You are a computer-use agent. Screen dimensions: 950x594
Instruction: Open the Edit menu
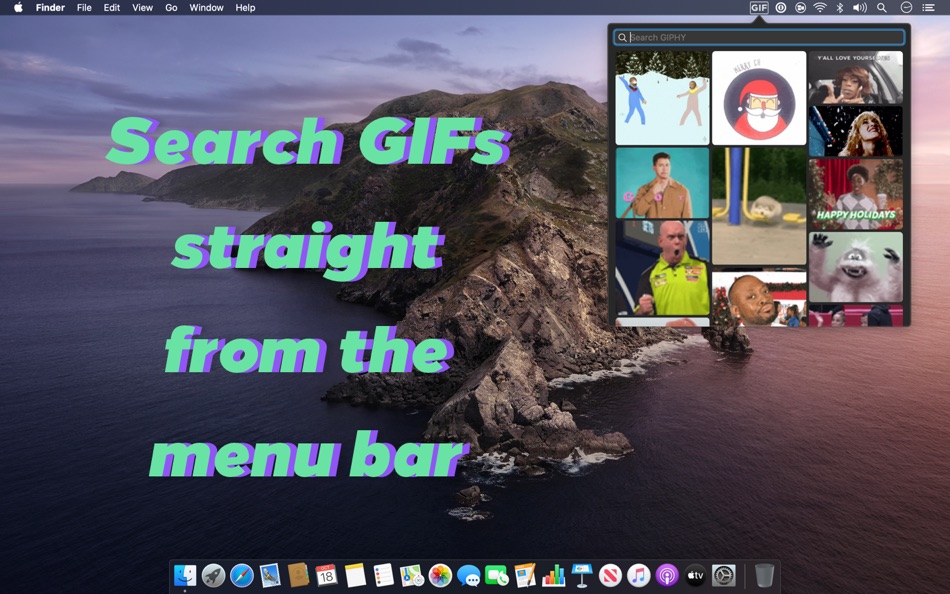111,8
